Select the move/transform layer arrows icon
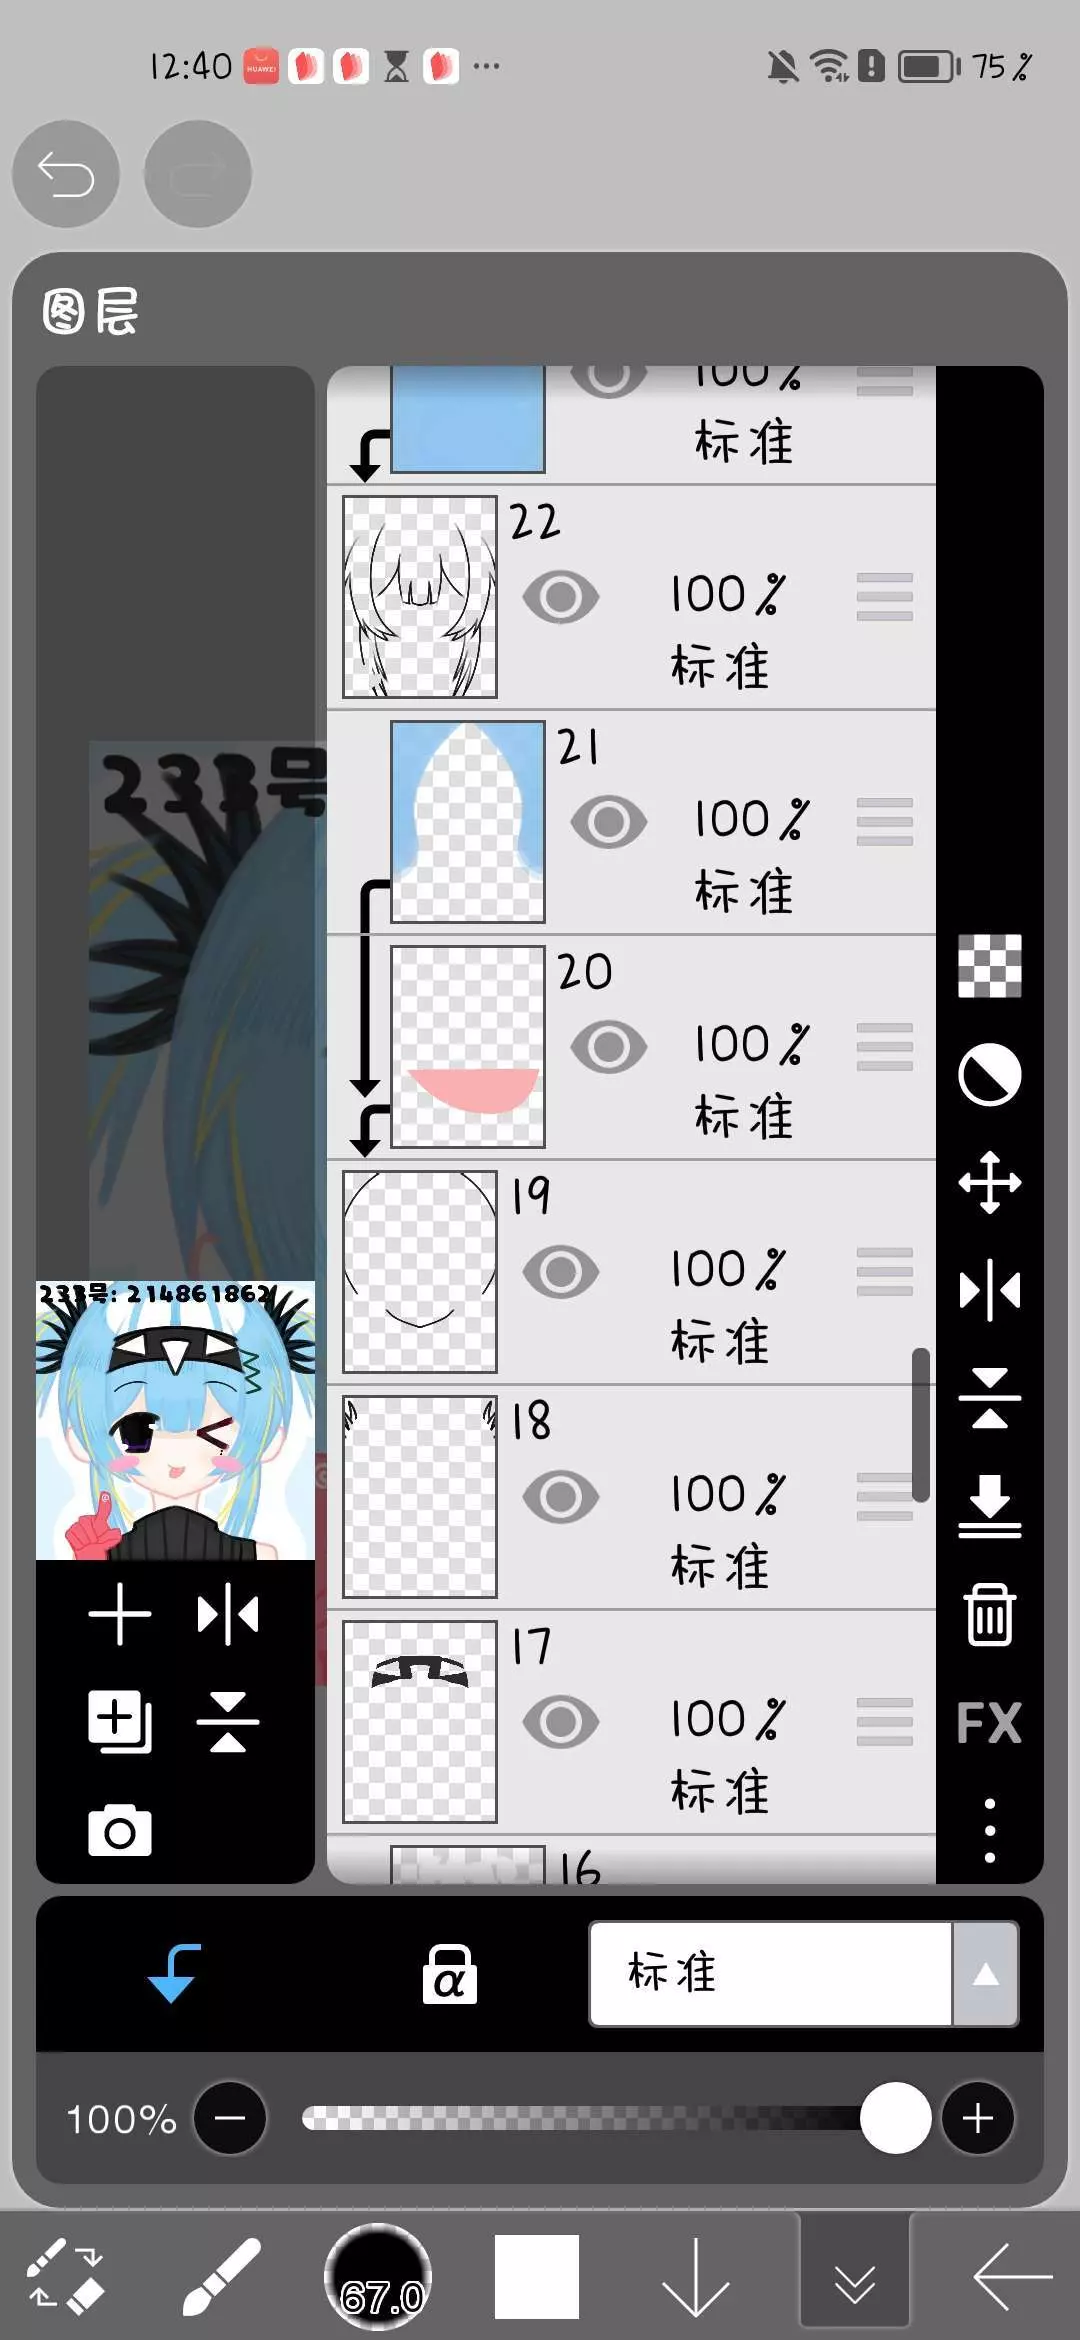Screen dimensions: 1080x2340 [x=989, y=1182]
